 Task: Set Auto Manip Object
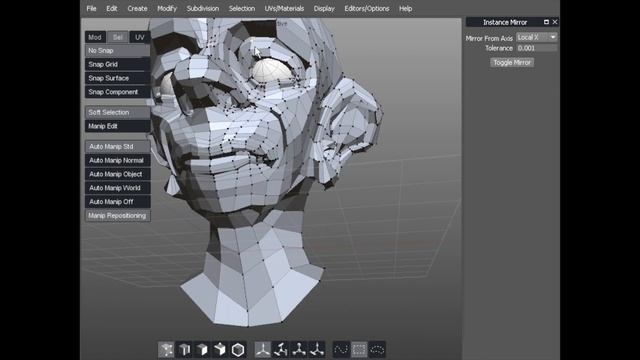[118, 174]
